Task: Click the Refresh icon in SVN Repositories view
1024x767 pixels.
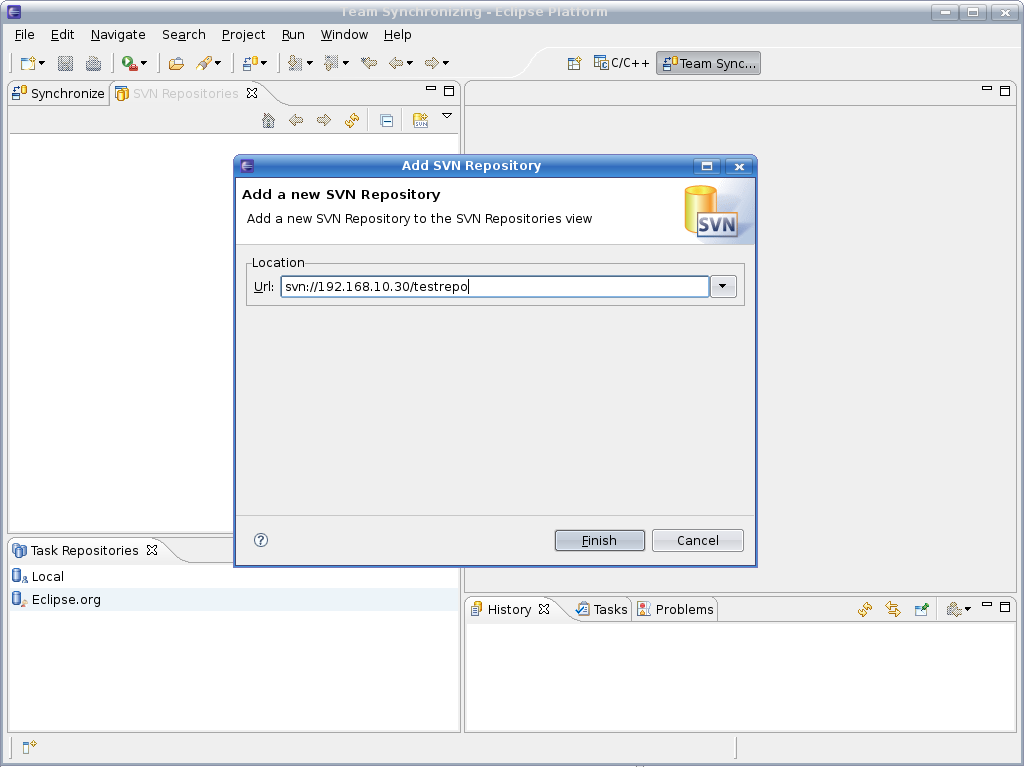Action: [x=352, y=120]
